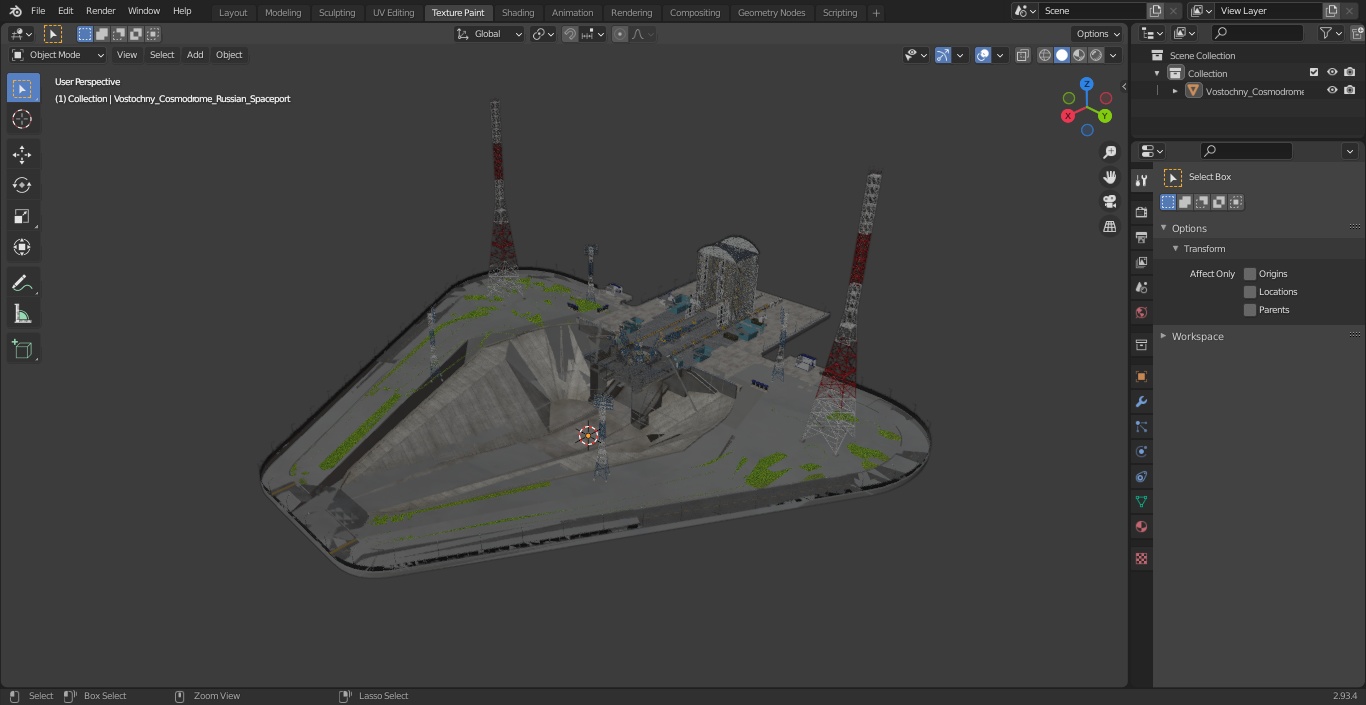Open the Output properties tab

pyautogui.click(x=1141, y=237)
